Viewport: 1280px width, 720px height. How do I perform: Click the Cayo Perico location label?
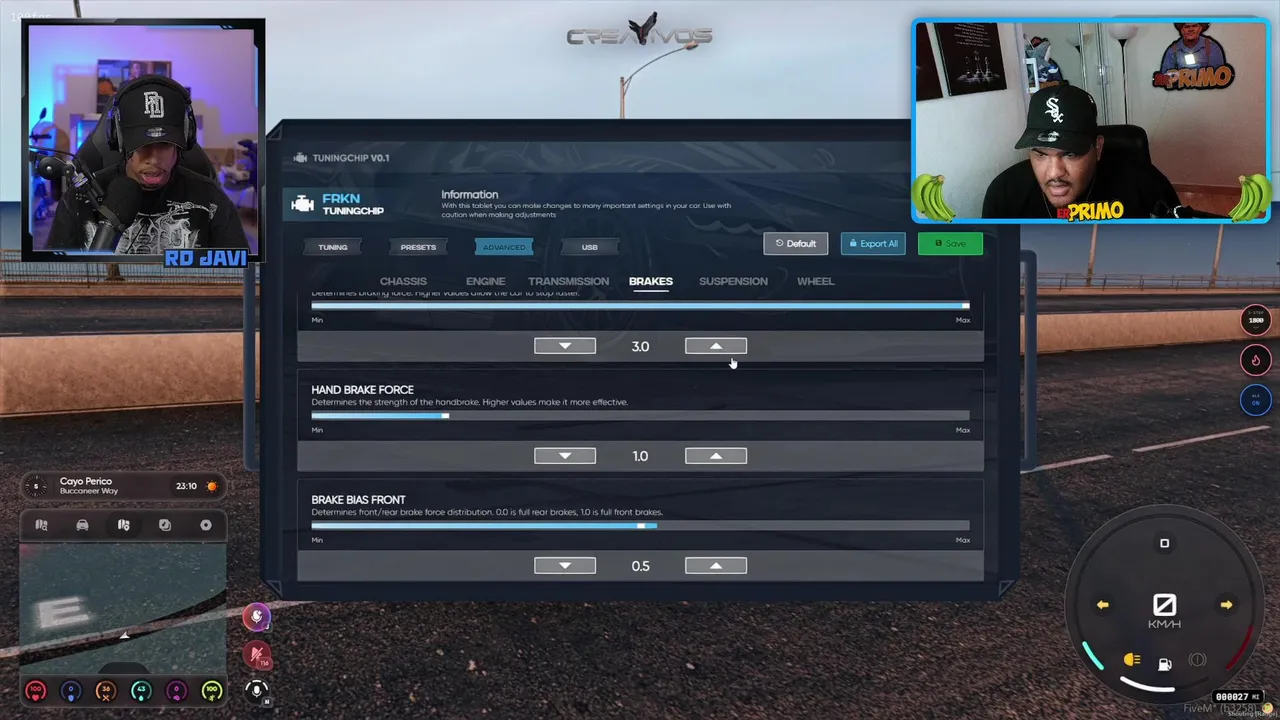point(86,481)
